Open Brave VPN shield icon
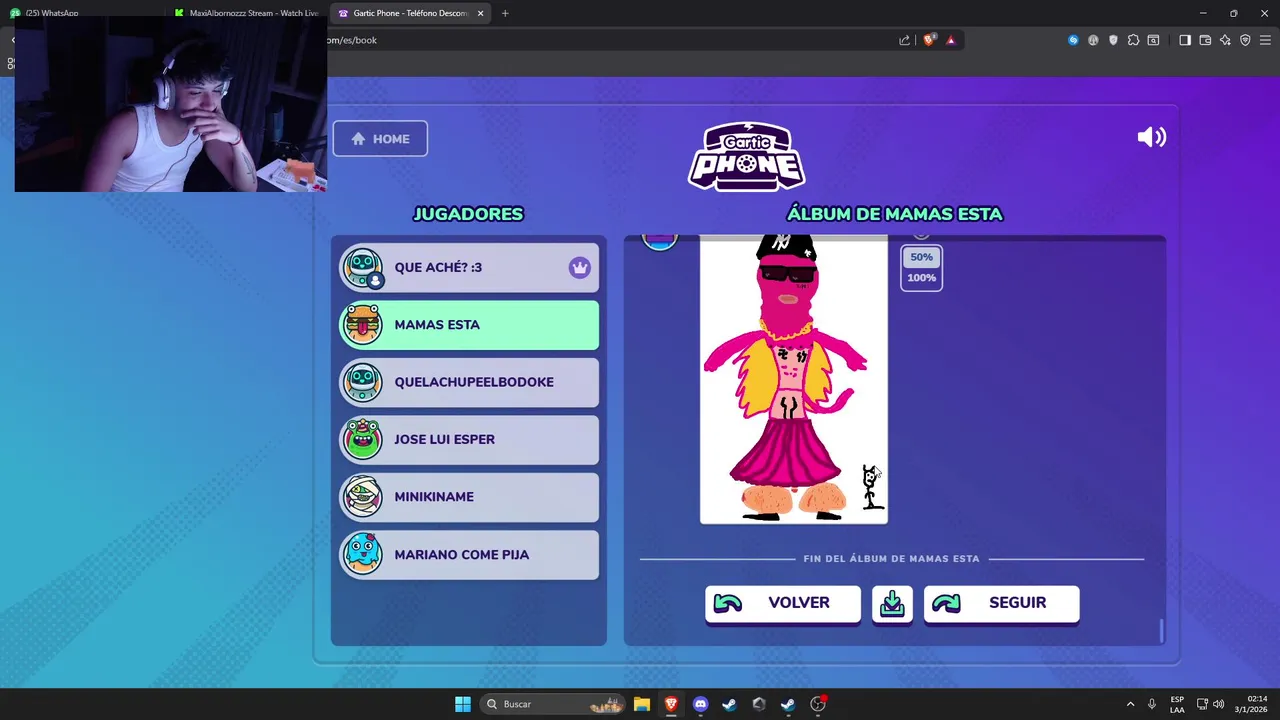The image size is (1280, 720). (1245, 40)
